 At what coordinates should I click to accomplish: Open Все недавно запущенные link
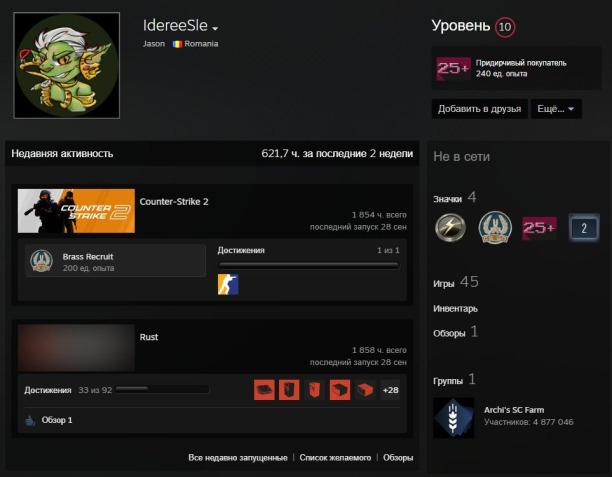pyautogui.click(x=238, y=458)
